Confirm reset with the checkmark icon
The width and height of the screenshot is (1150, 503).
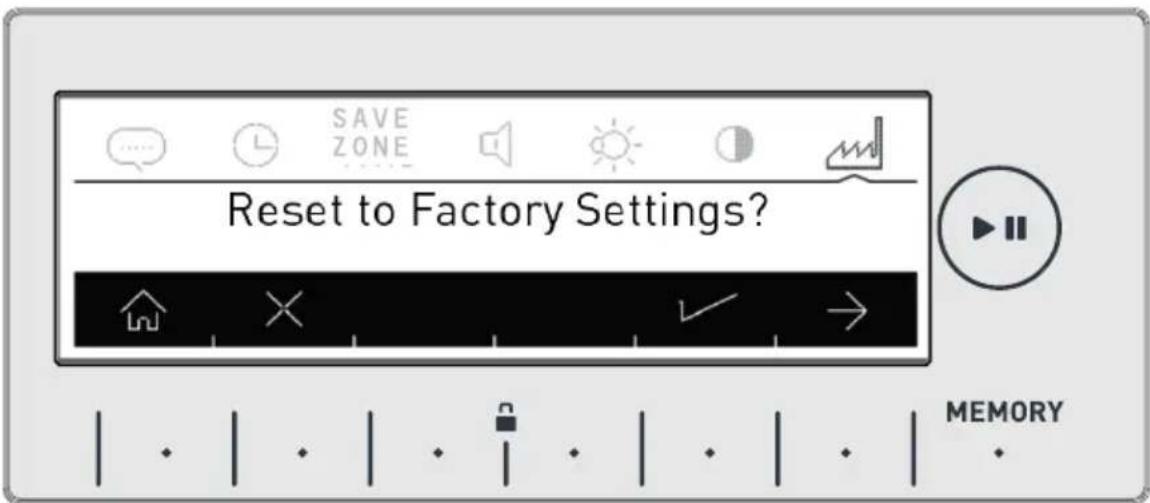tap(707, 306)
